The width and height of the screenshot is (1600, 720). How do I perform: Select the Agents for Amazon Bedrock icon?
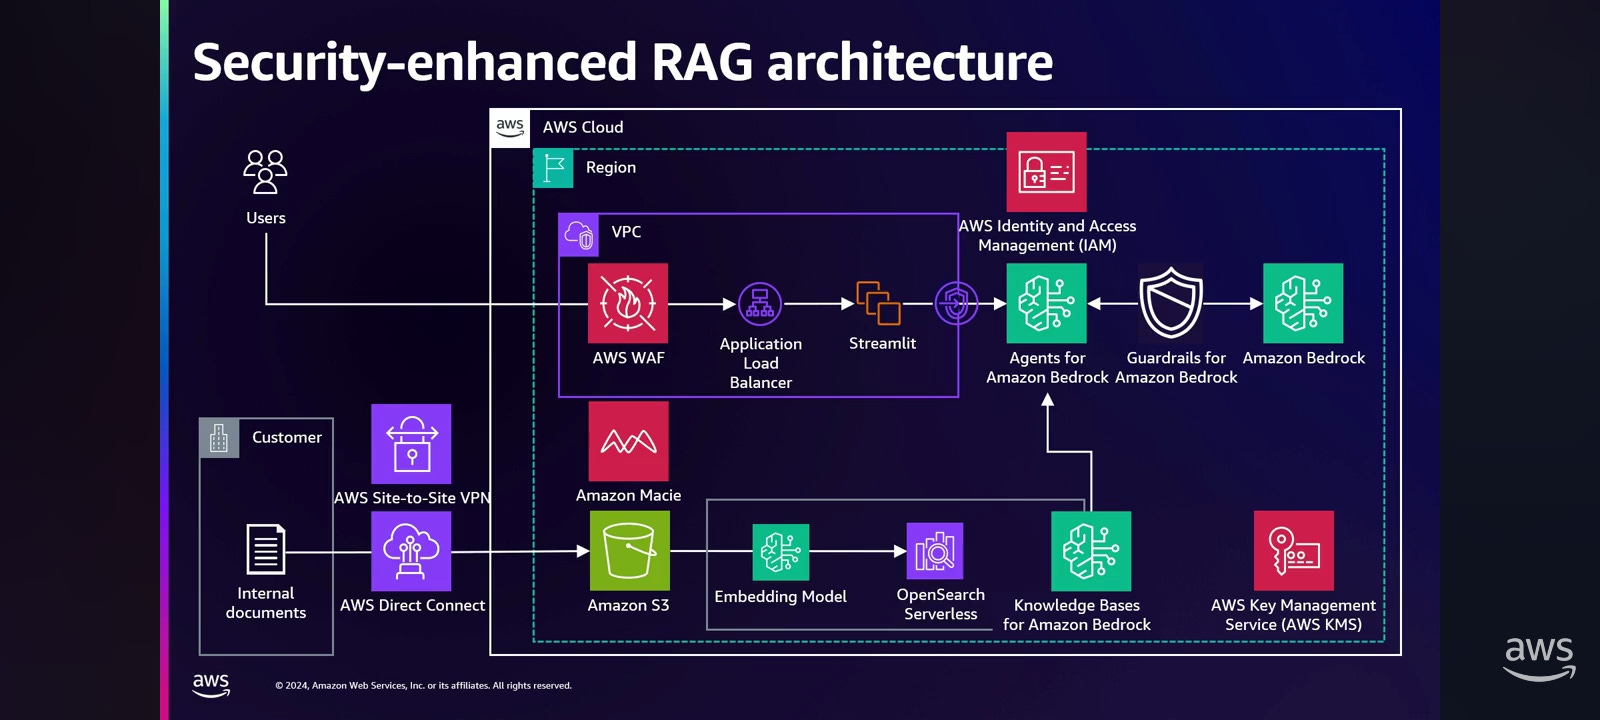point(1046,303)
